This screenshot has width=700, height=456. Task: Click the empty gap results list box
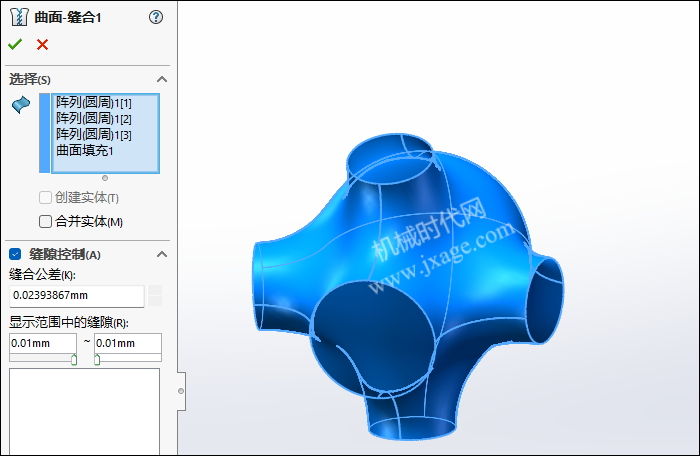pos(84,412)
